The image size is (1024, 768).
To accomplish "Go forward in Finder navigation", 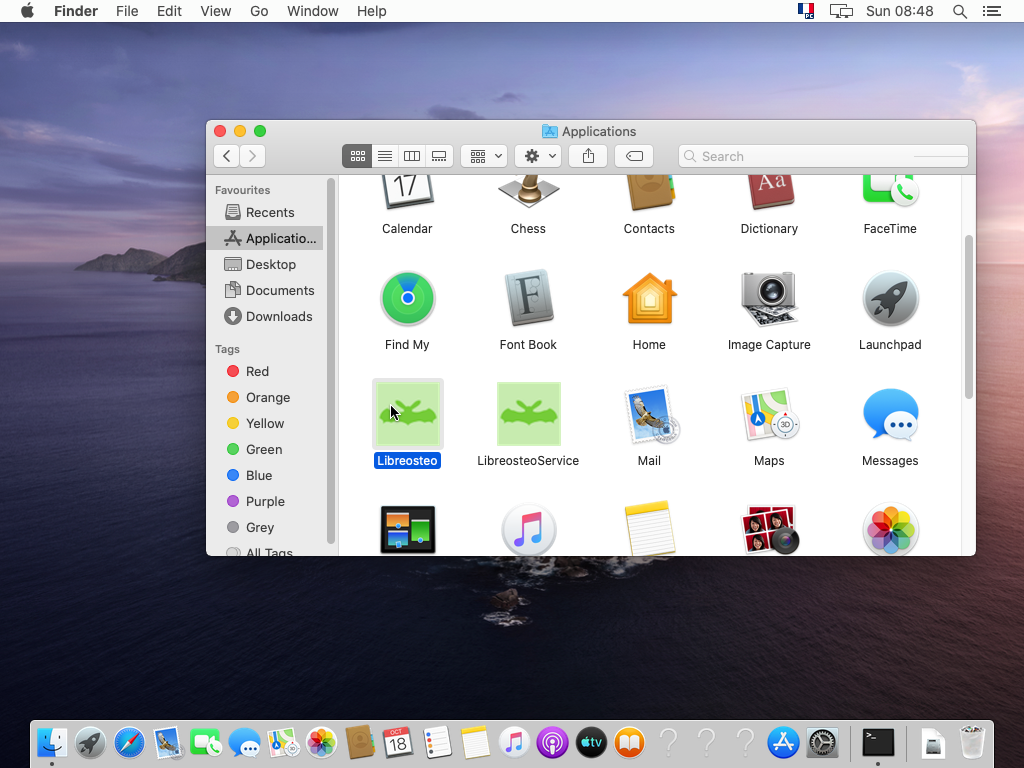I will pyautogui.click(x=252, y=156).
